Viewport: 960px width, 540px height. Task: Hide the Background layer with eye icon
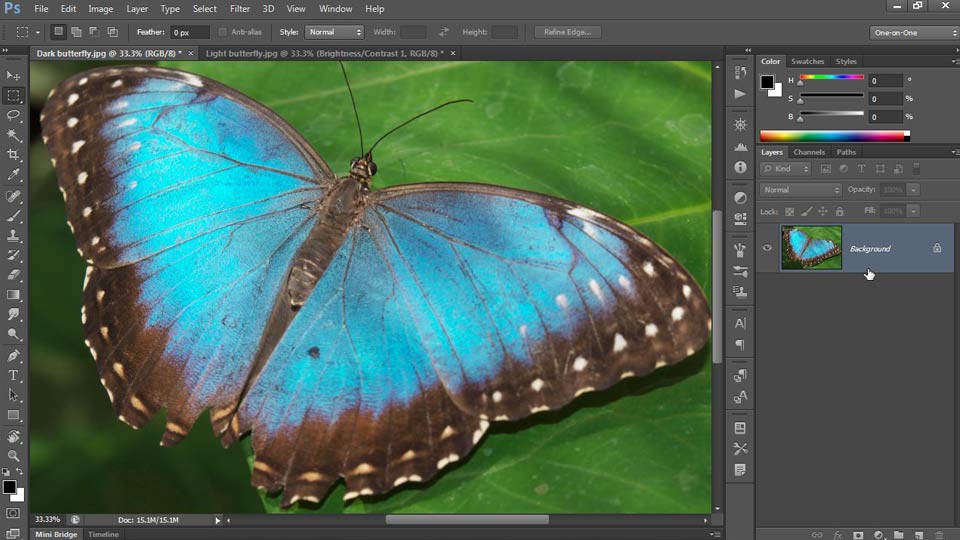[x=767, y=248]
